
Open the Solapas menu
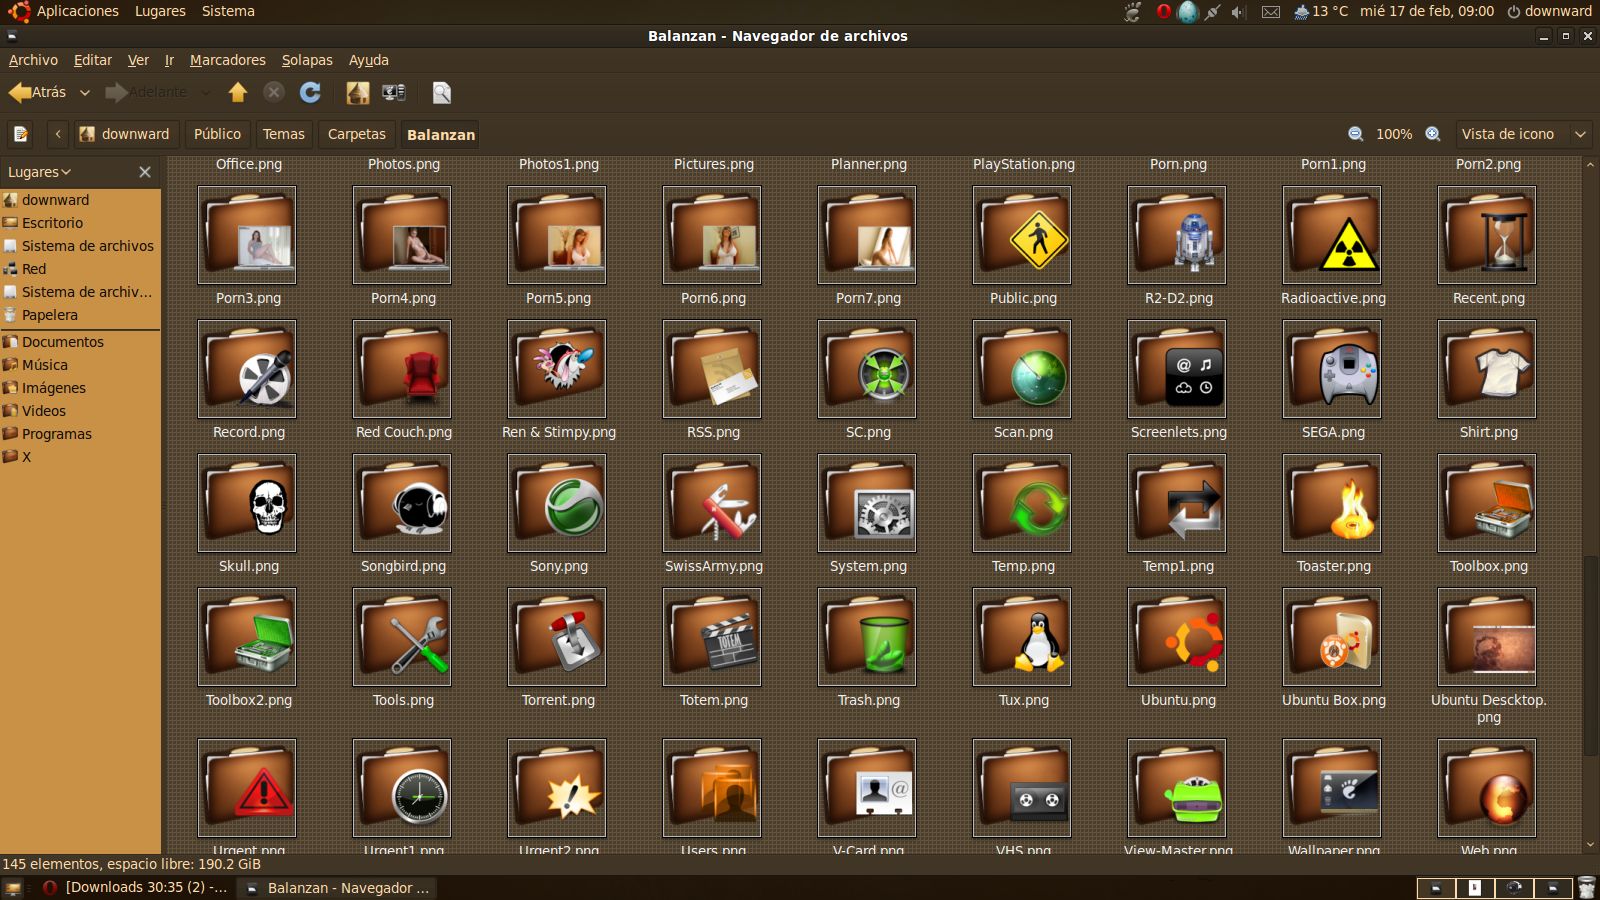click(x=307, y=60)
